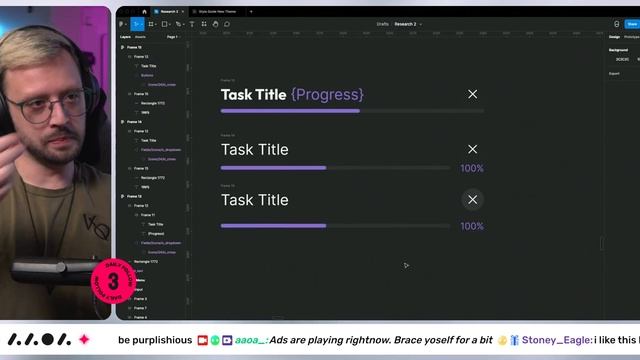Go to the Figma Home icon

point(144,11)
